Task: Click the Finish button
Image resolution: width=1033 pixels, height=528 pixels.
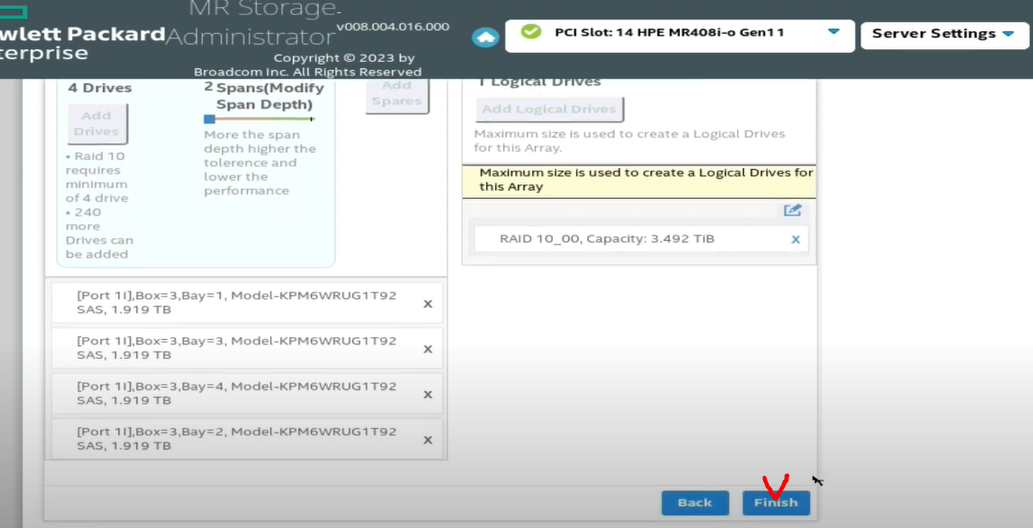Action: (x=776, y=503)
